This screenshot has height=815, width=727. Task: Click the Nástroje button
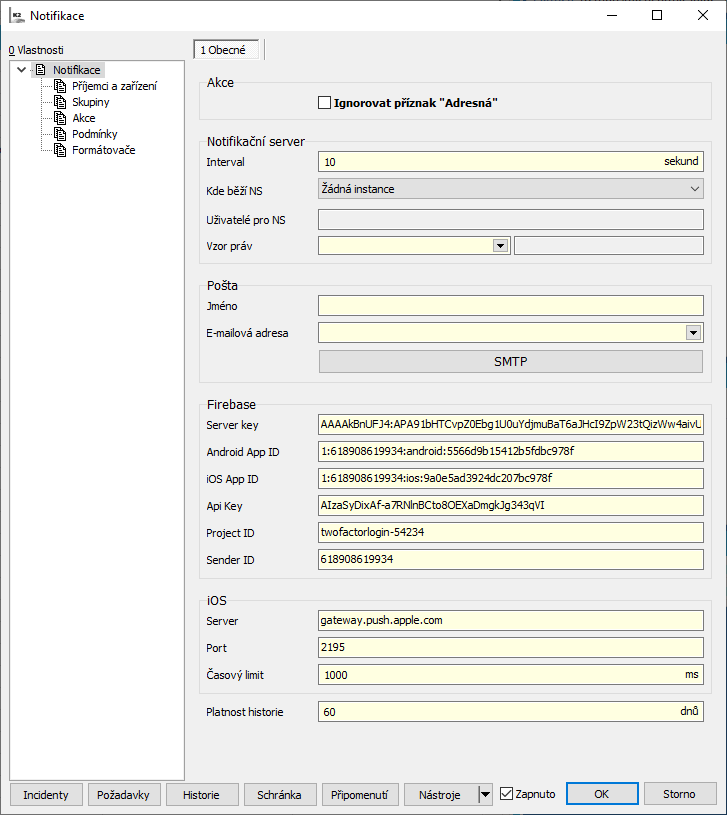pyautogui.click(x=440, y=794)
